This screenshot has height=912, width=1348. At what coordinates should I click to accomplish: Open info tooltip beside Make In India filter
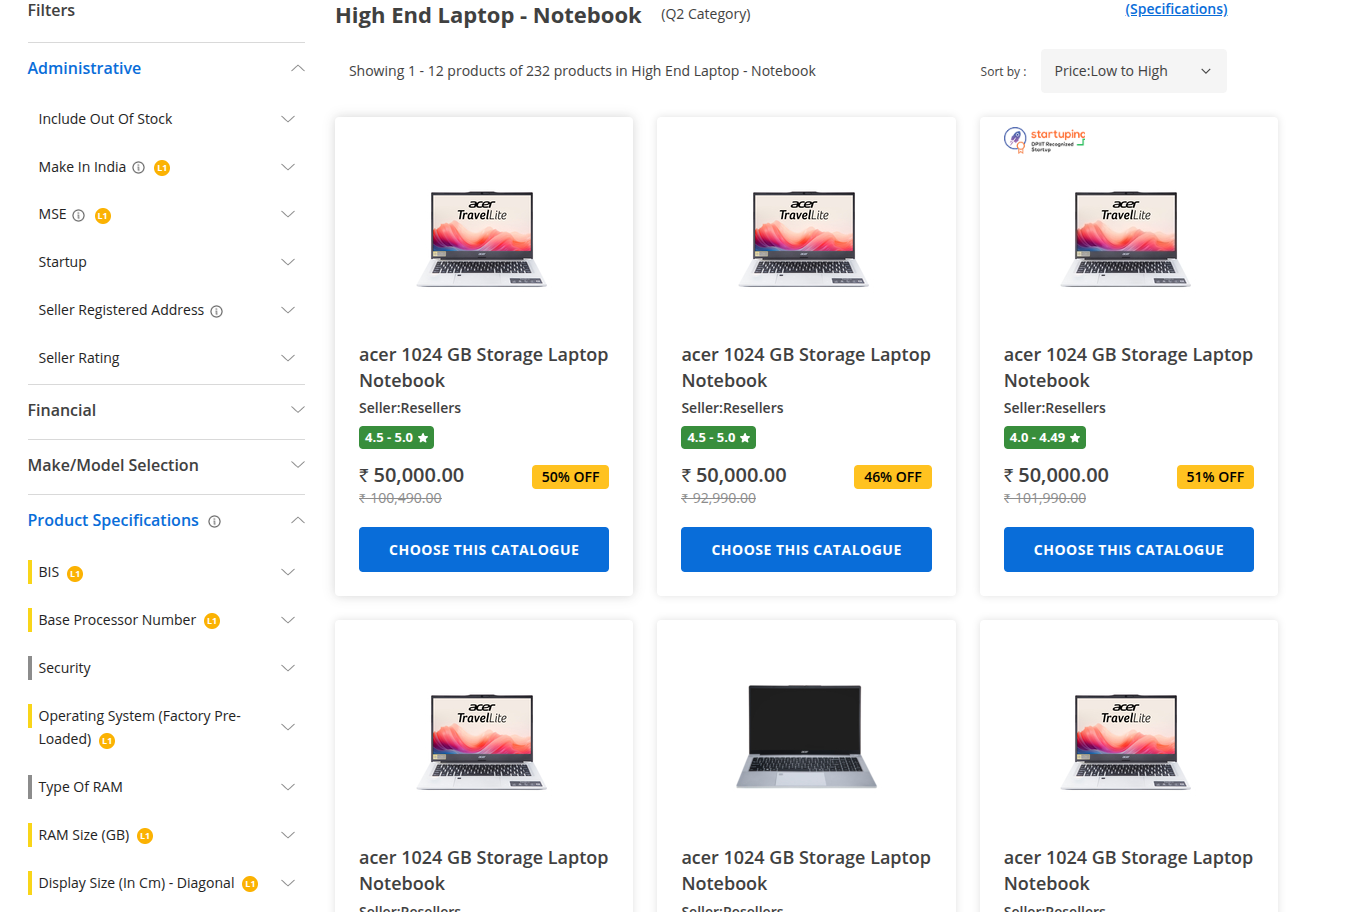pyautogui.click(x=137, y=167)
